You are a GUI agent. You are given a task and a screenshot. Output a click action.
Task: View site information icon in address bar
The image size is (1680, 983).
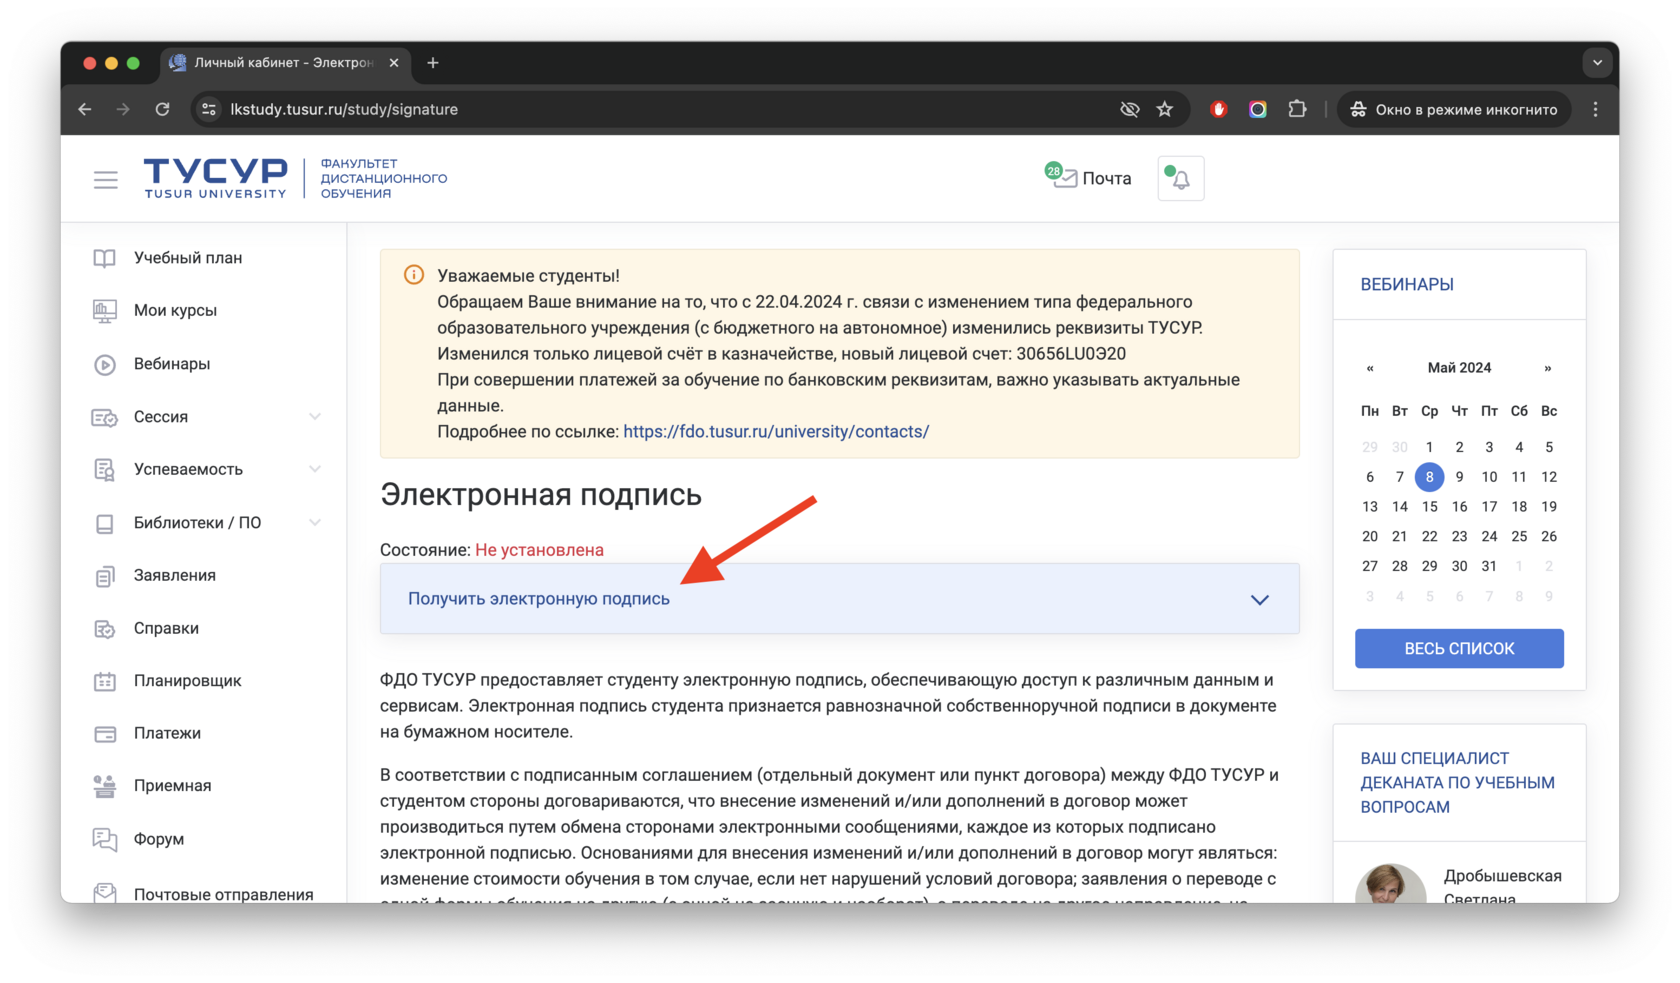tap(209, 110)
